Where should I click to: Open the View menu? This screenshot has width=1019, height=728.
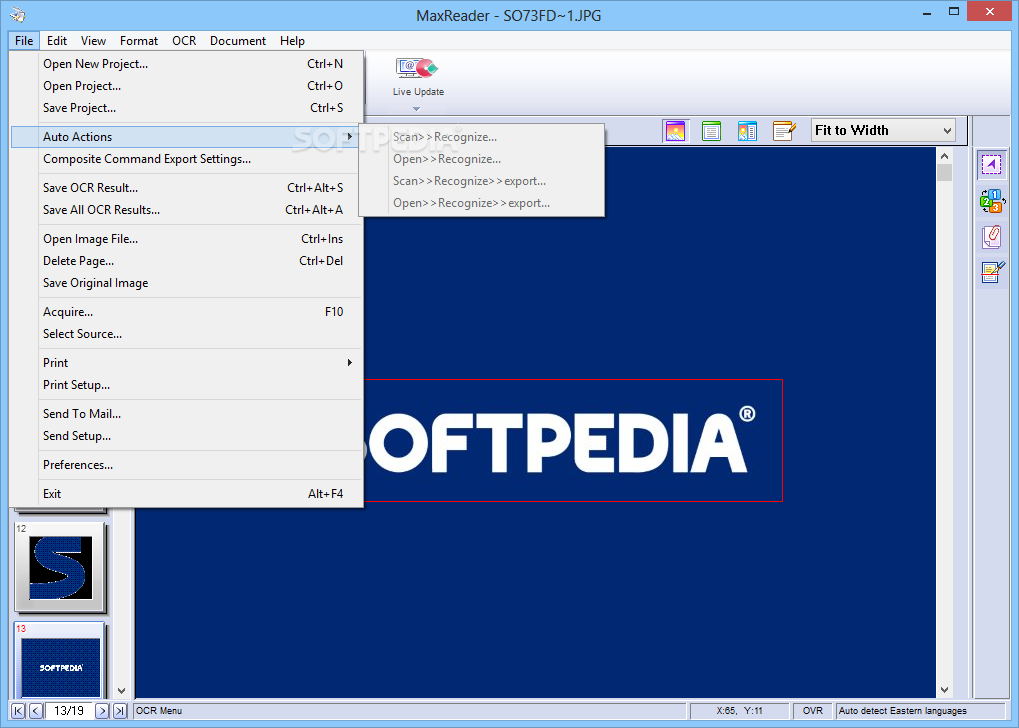click(x=93, y=41)
